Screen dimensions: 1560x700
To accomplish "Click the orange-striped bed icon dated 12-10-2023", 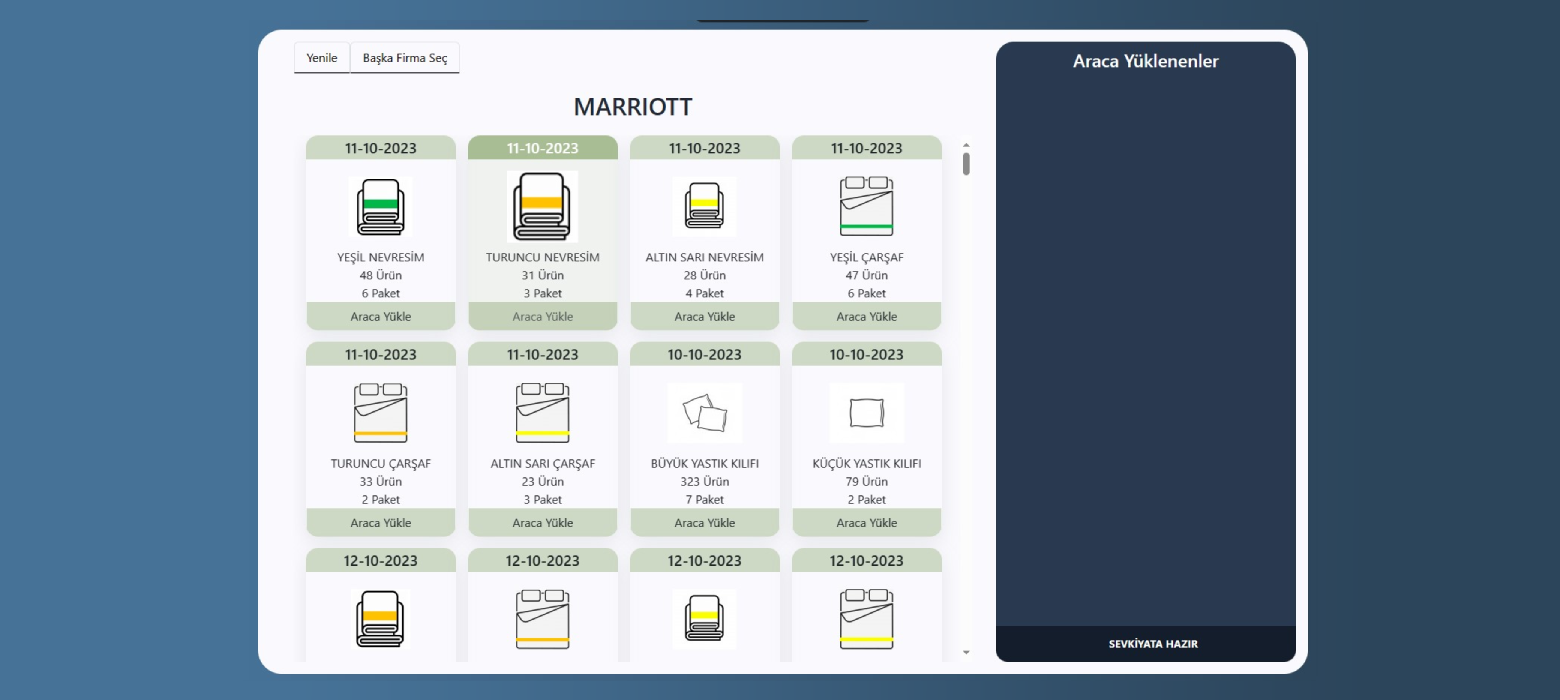I will coord(543,619).
